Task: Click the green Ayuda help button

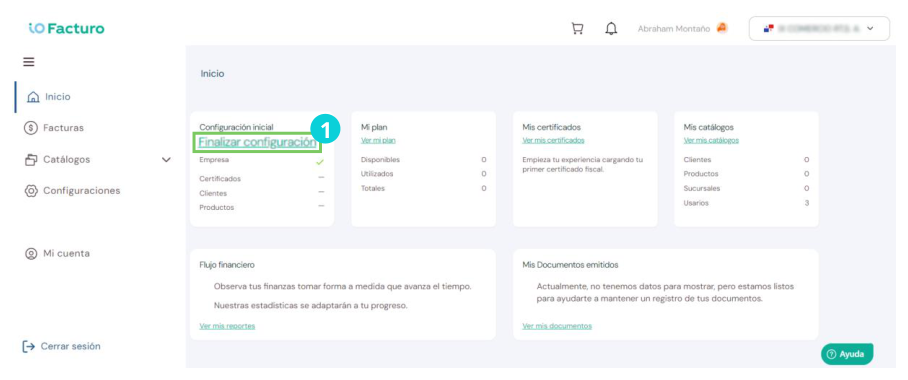Action: pyautogui.click(x=847, y=355)
